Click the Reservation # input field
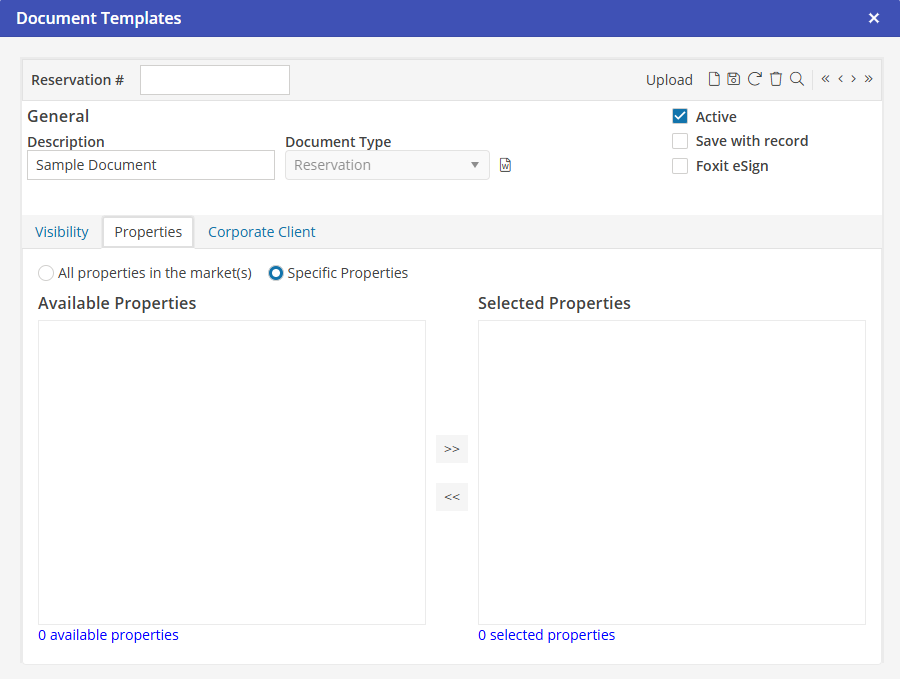The image size is (900, 679). click(215, 80)
